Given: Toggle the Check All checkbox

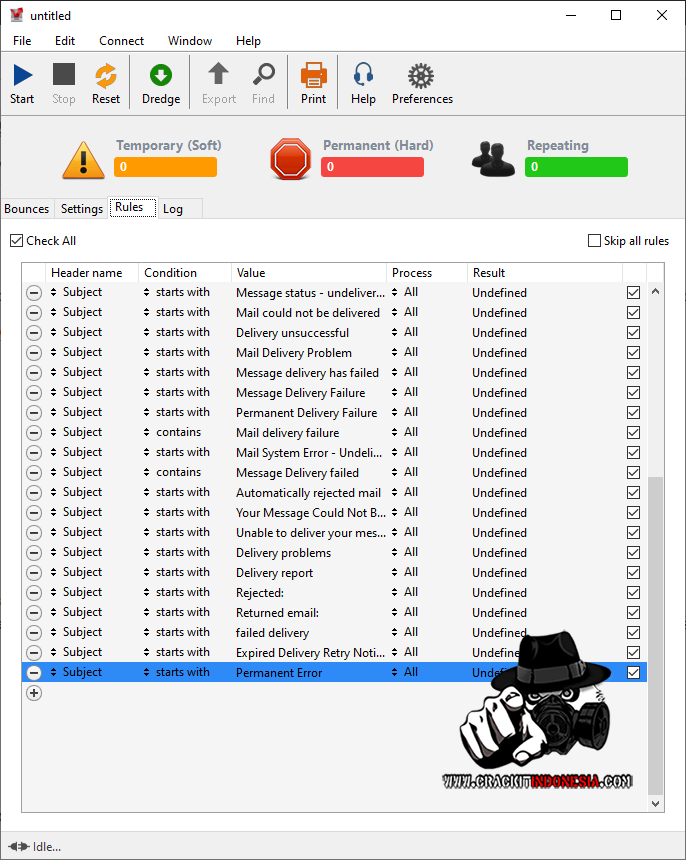Looking at the screenshot, I should pyautogui.click(x=17, y=241).
